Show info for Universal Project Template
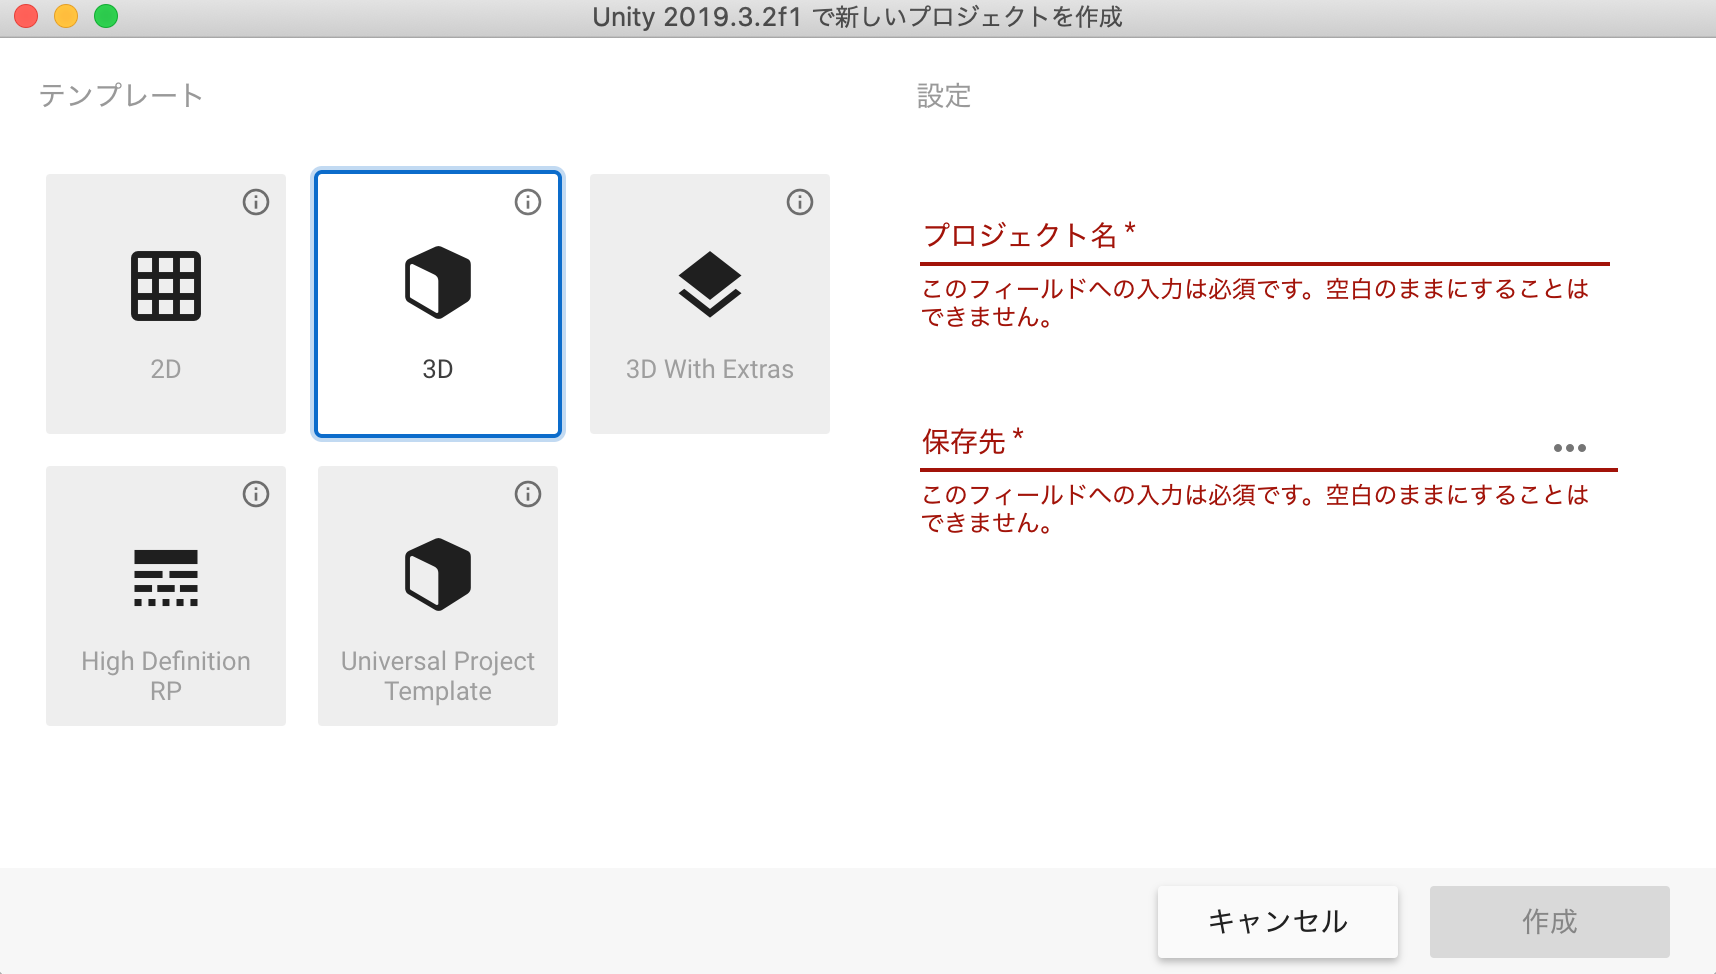Viewport: 1716px width, 974px height. pos(528,494)
